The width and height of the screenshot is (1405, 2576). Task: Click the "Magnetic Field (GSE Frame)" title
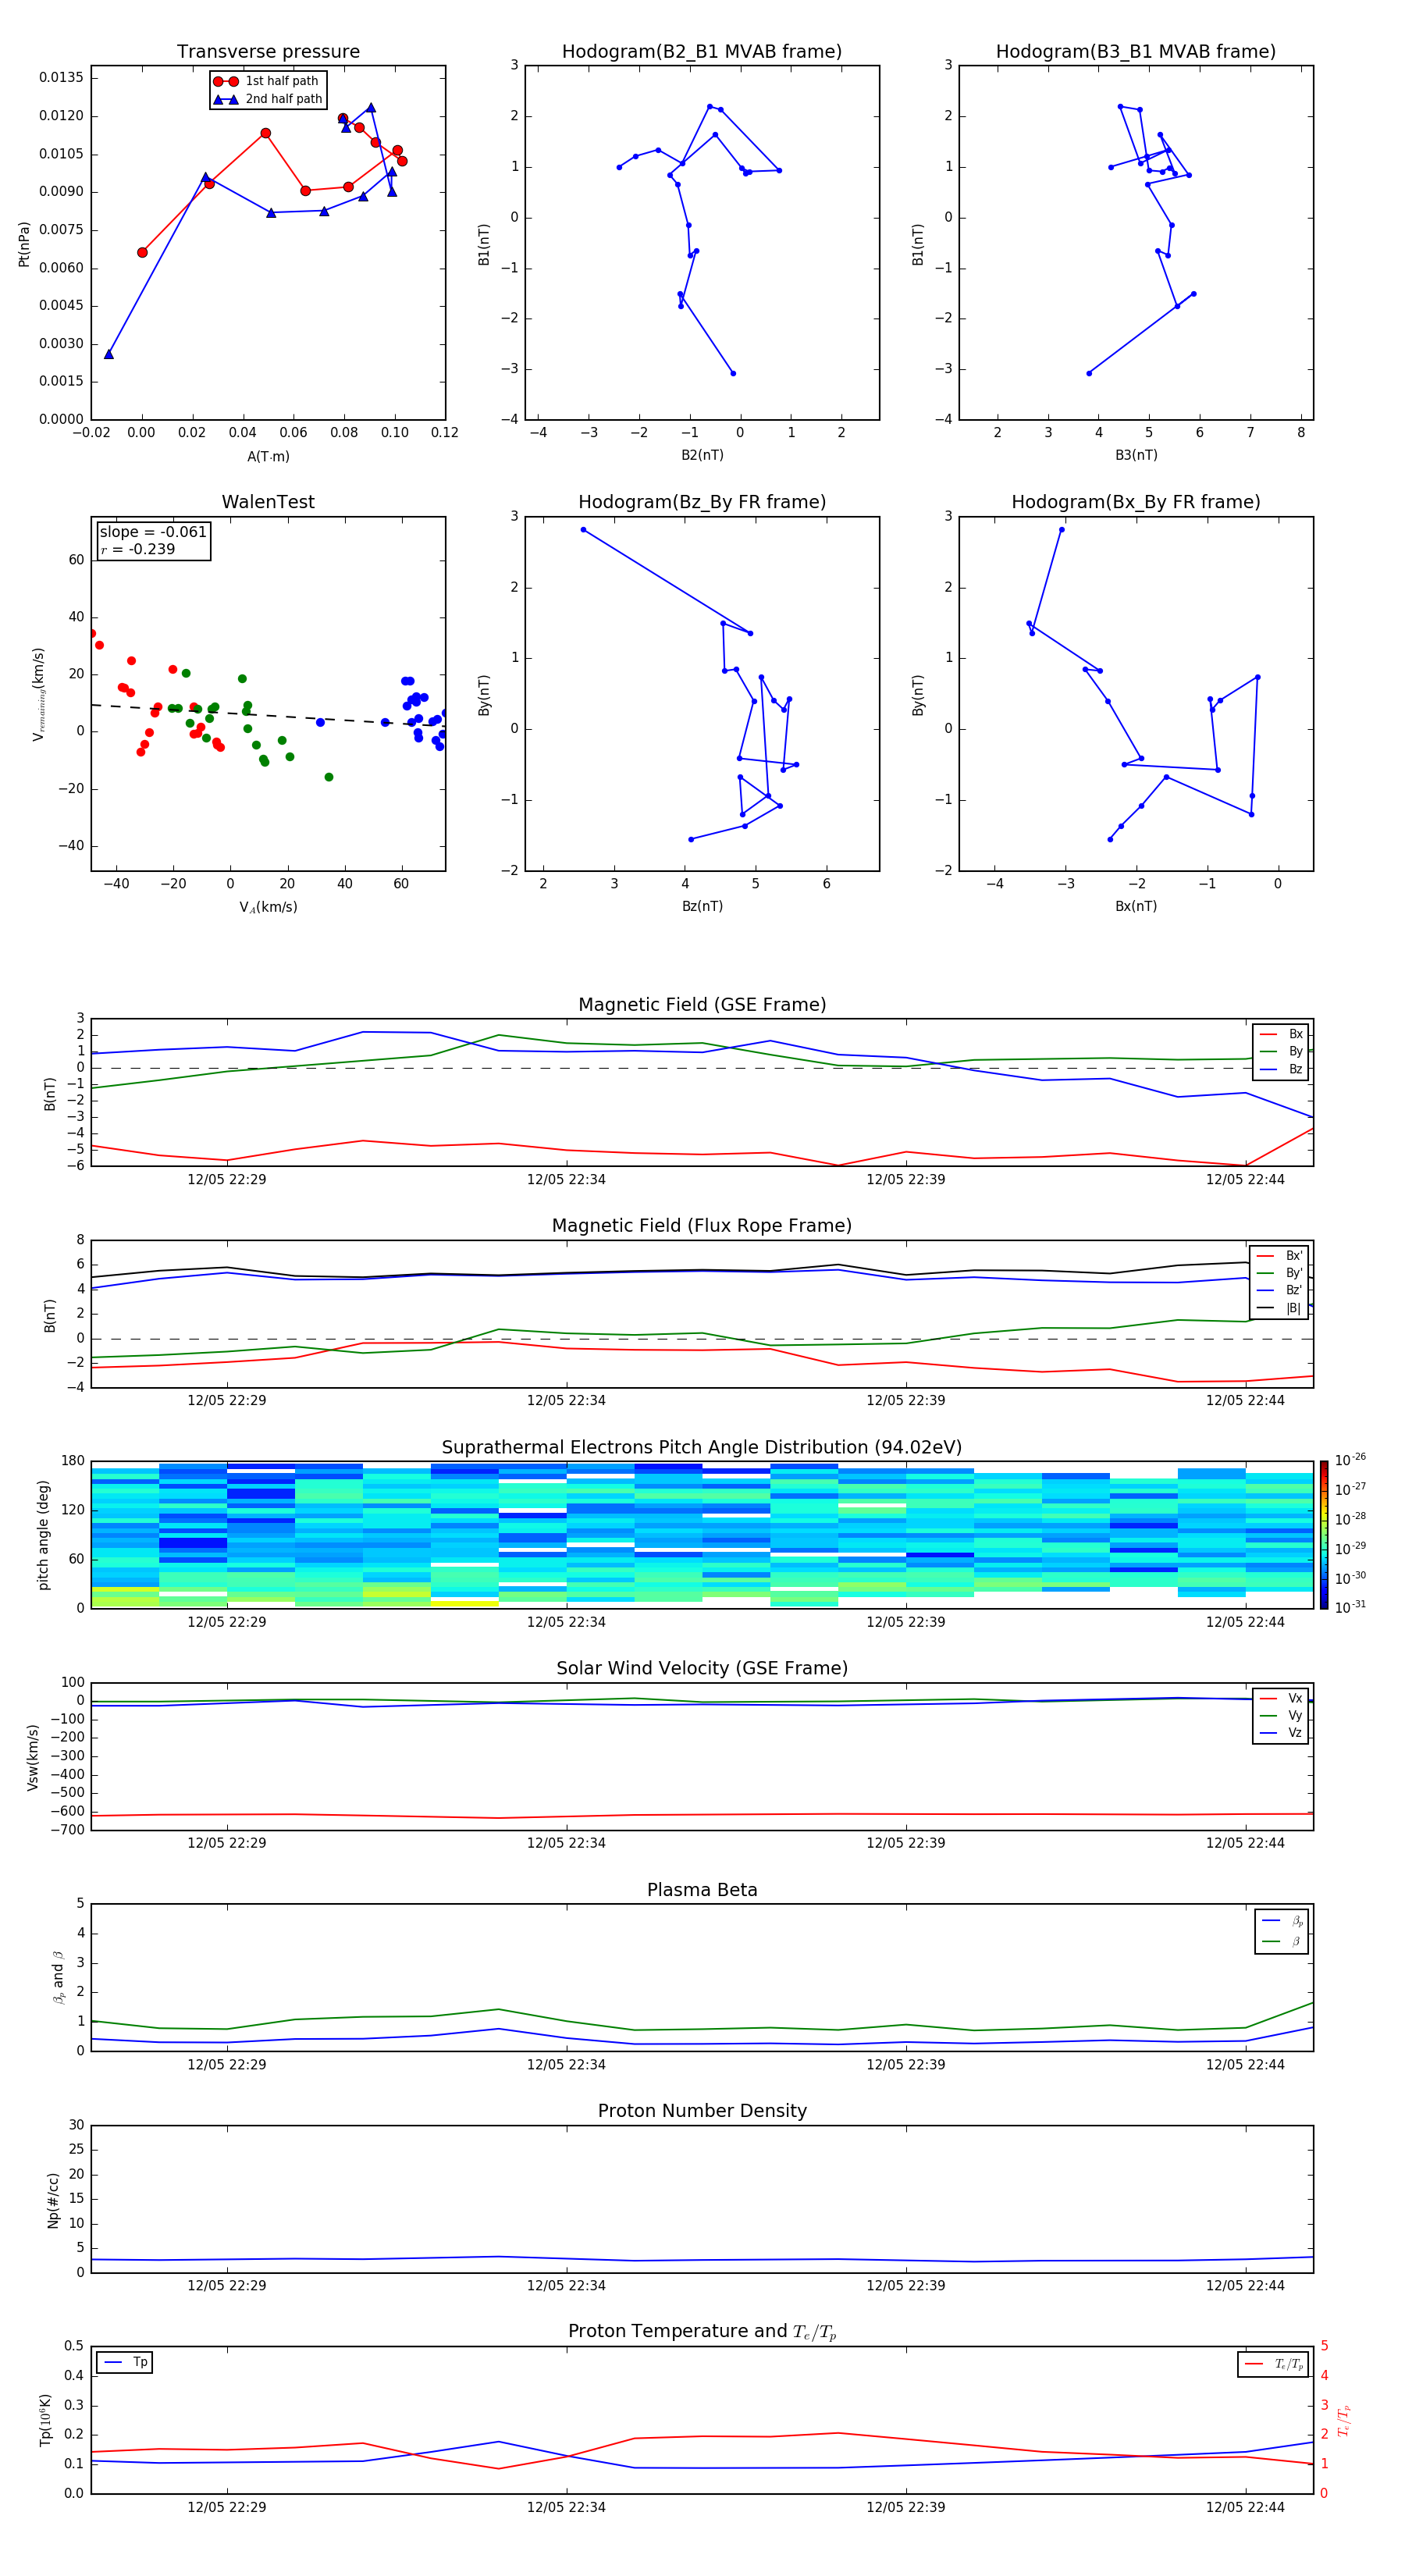702,1005
